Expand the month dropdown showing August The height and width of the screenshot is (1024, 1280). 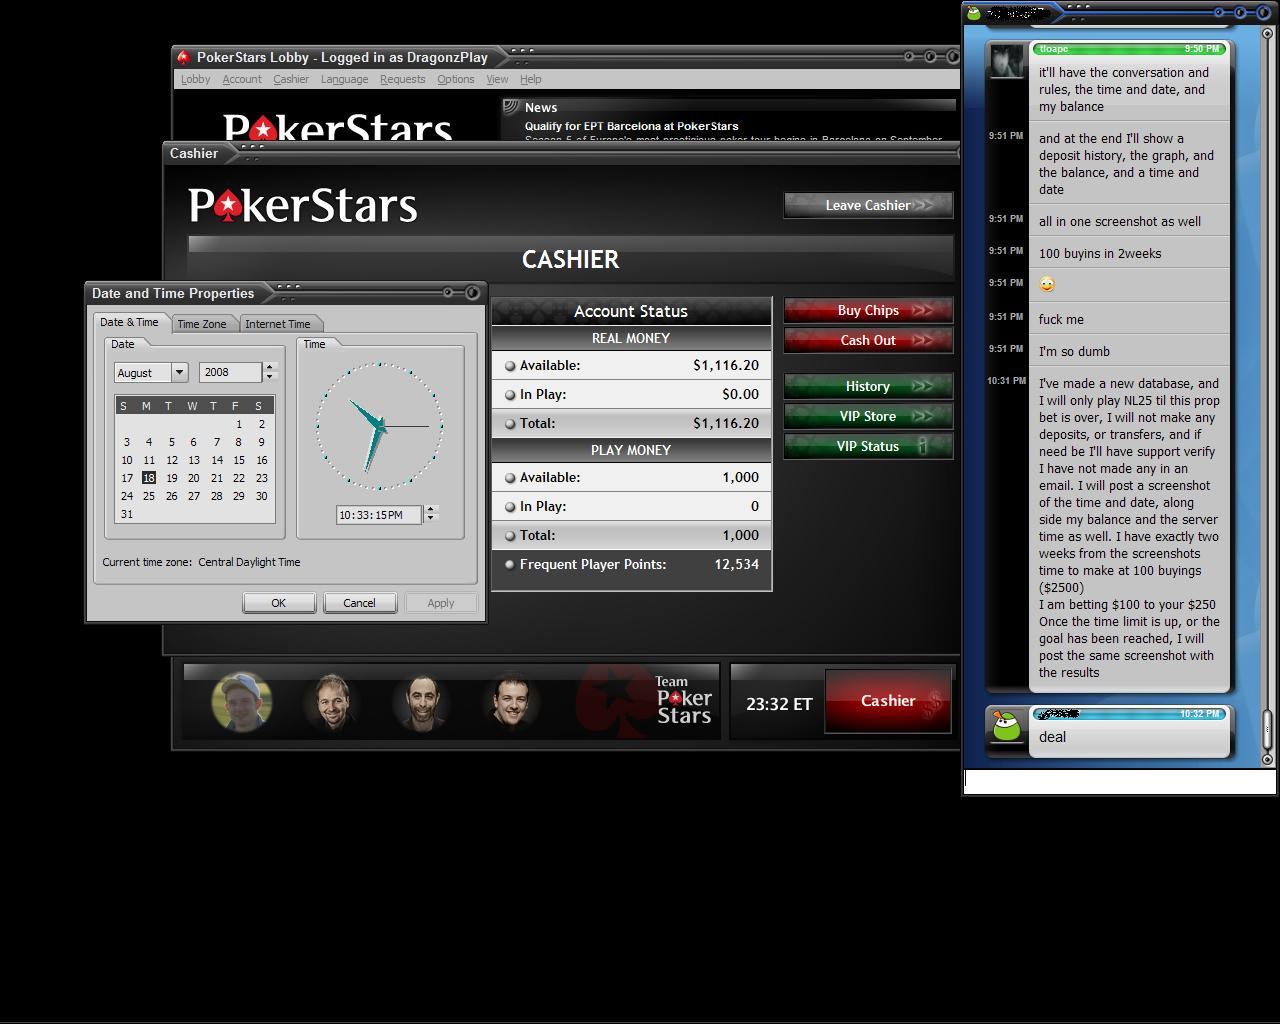[179, 372]
